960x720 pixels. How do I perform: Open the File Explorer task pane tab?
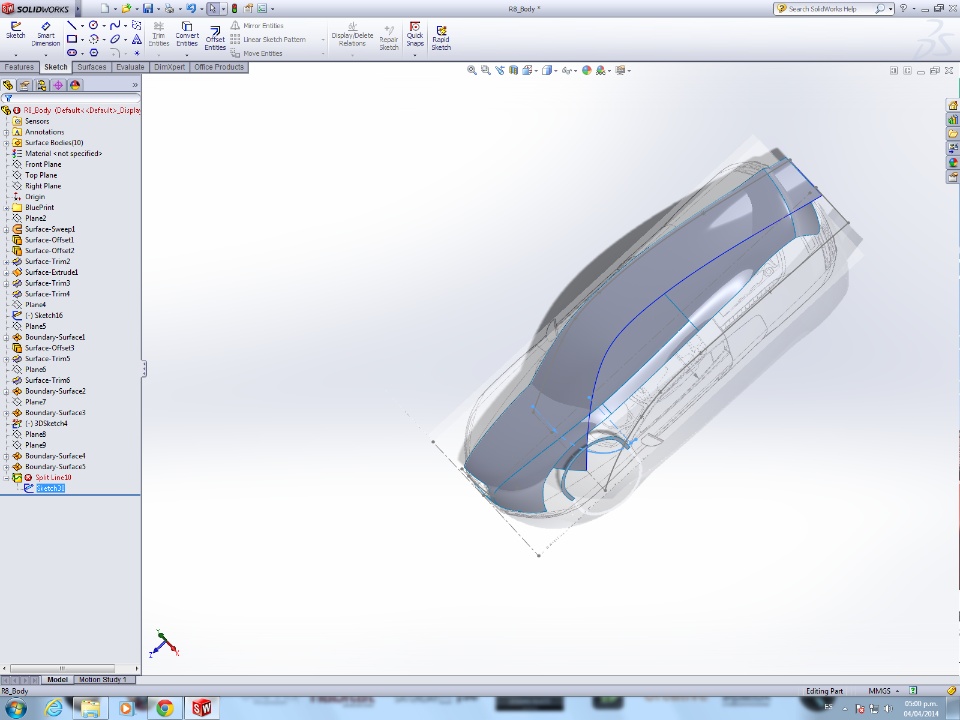[x=953, y=133]
